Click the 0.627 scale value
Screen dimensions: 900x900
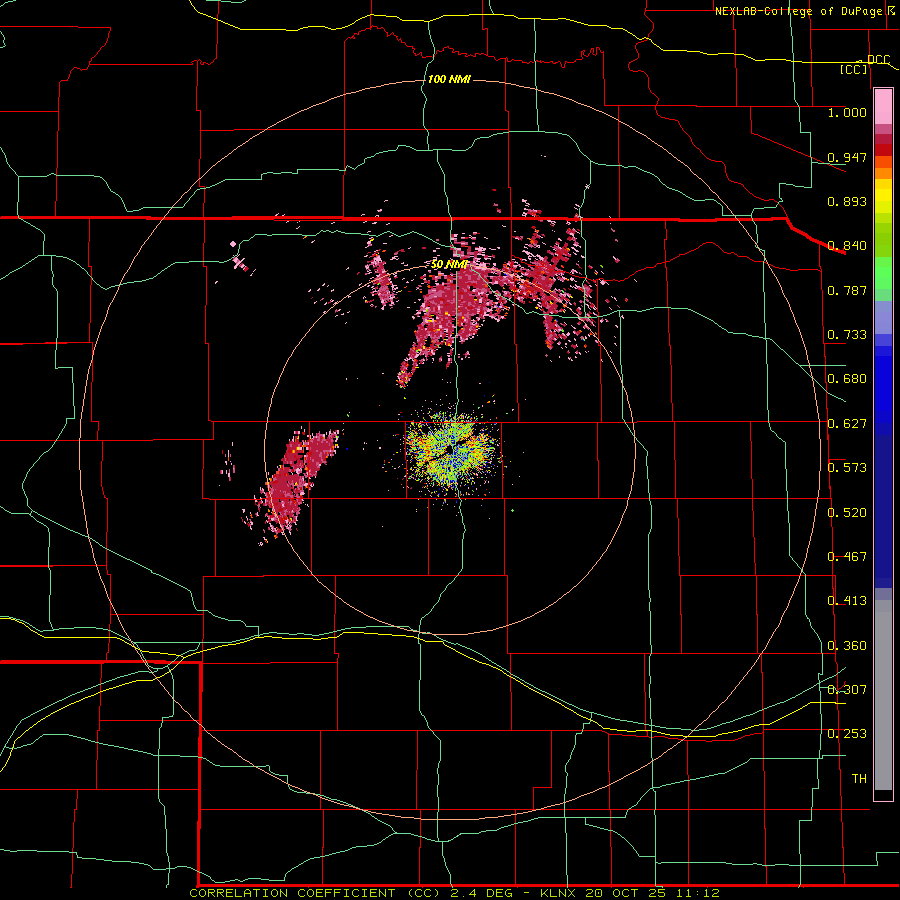click(847, 424)
